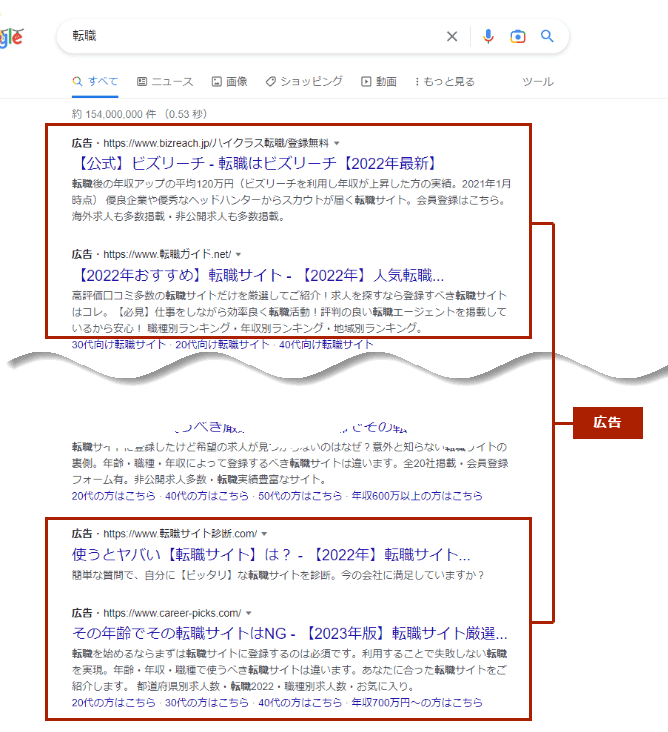Viewport: 668px width, 732px height.
Task: Follow the 40代向け転職サイト sitelink
Action: (326, 345)
